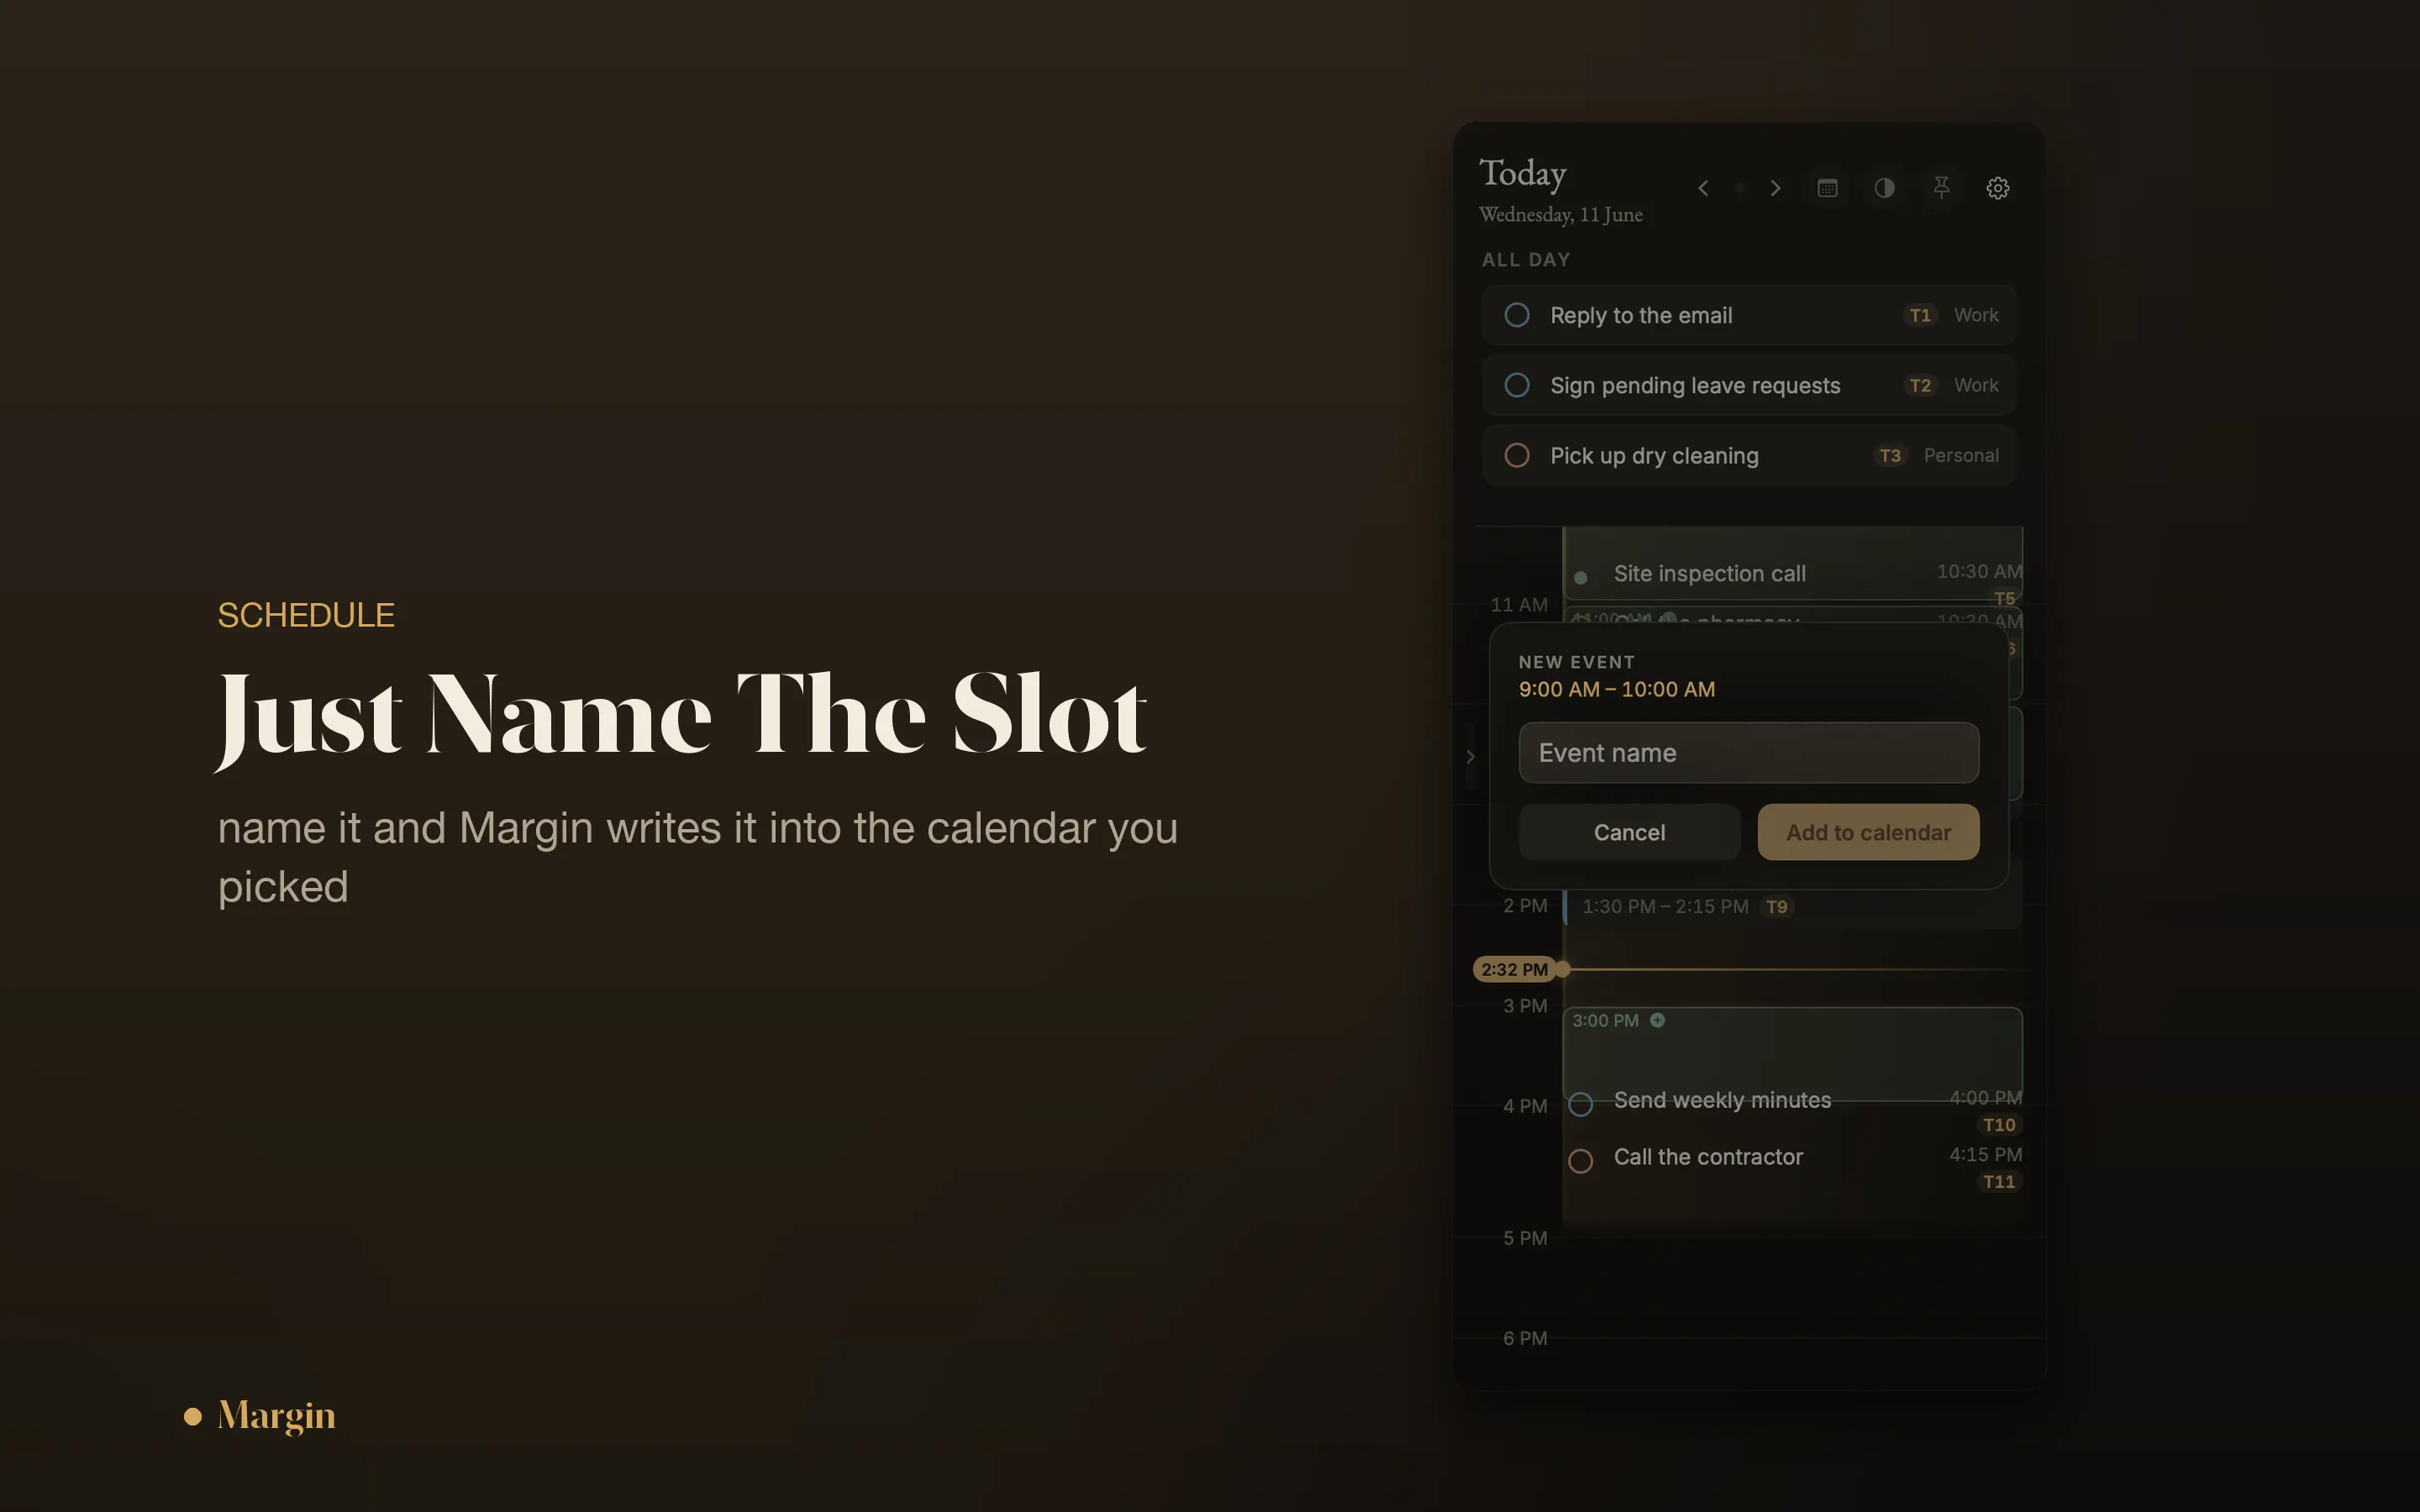The width and height of the screenshot is (2420, 1512).
Task: Mark 'Reply to the email' complete
Action: pos(1517,315)
